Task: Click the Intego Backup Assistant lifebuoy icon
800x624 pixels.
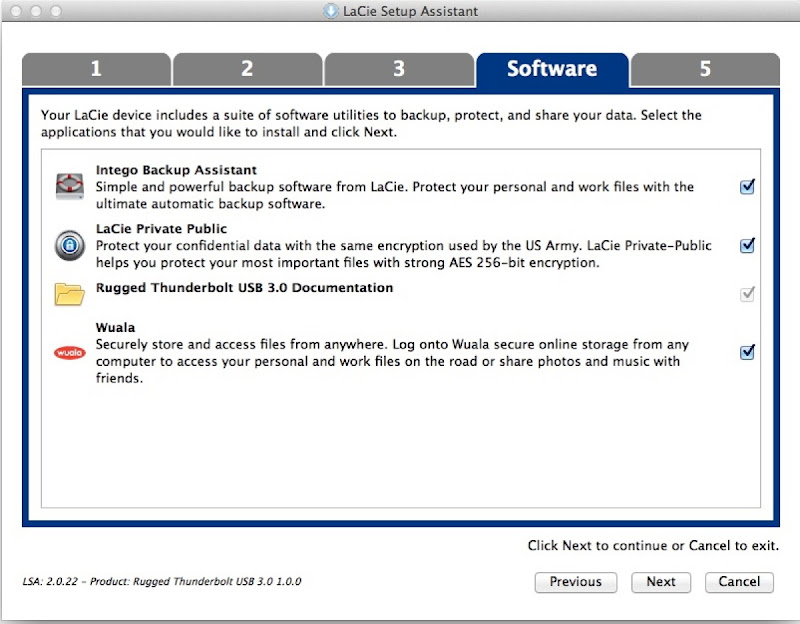Action: coord(70,186)
